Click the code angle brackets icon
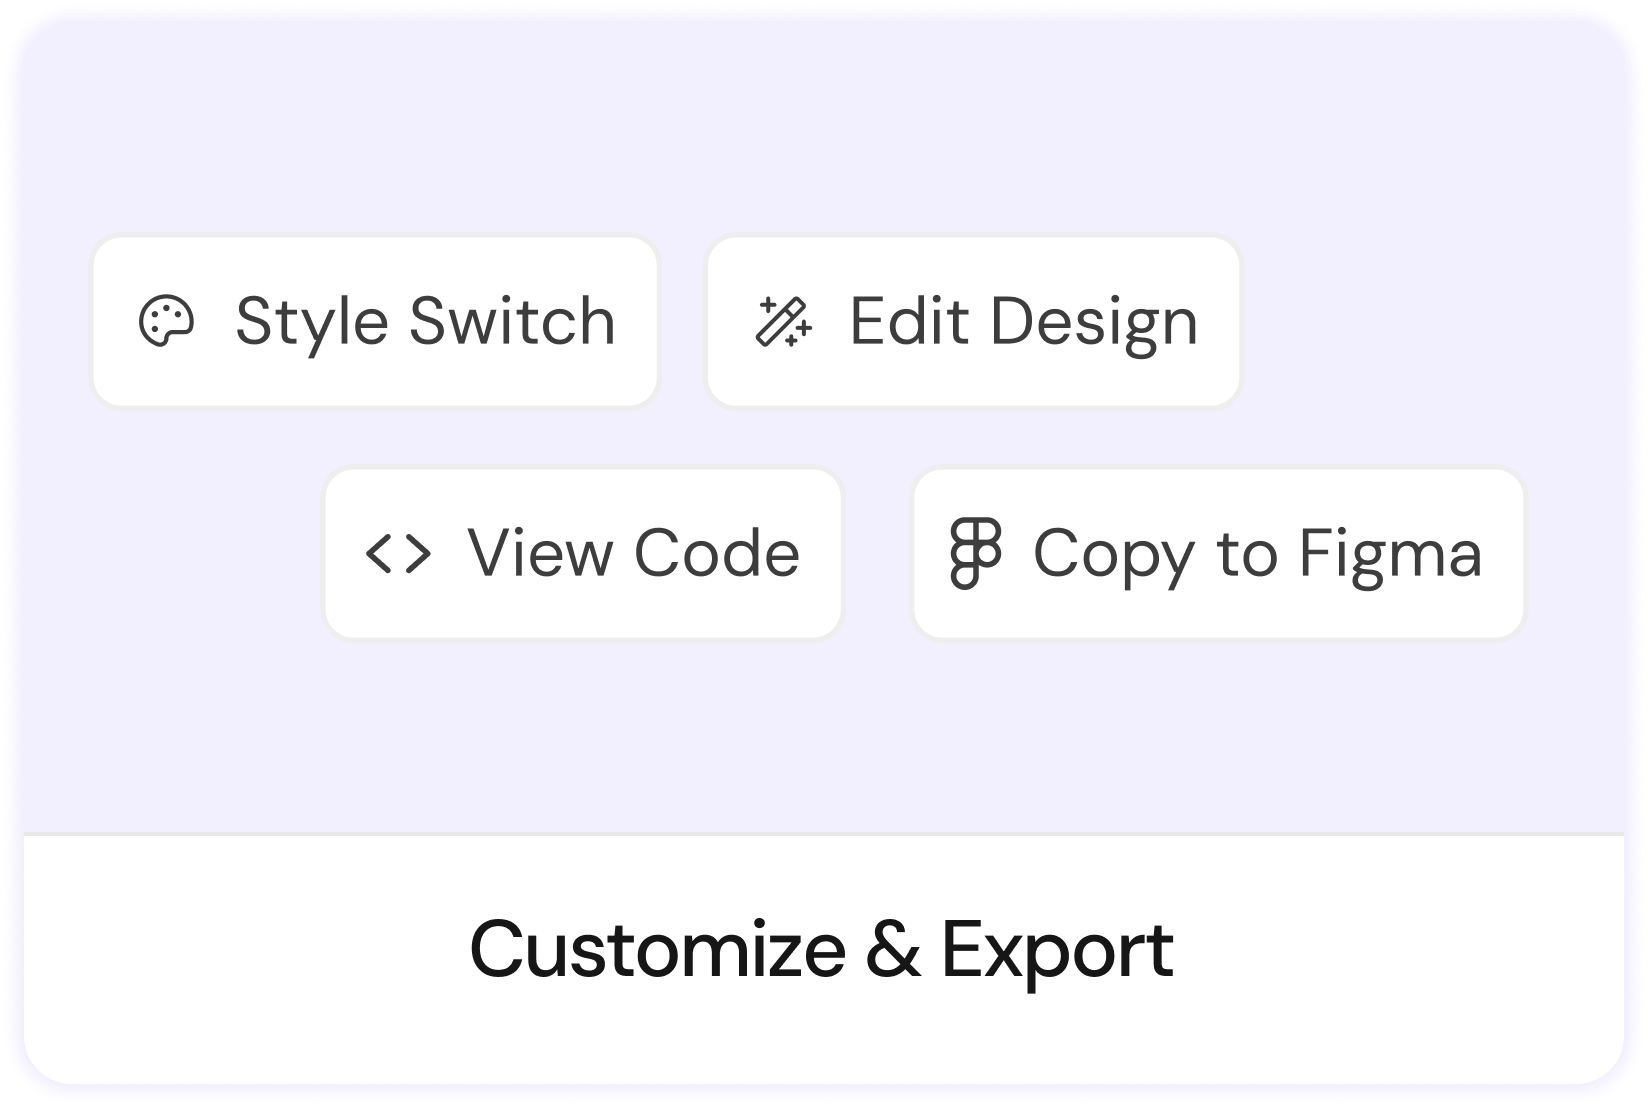This screenshot has width=1648, height=1108. pyautogui.click(x=398, y=554)
